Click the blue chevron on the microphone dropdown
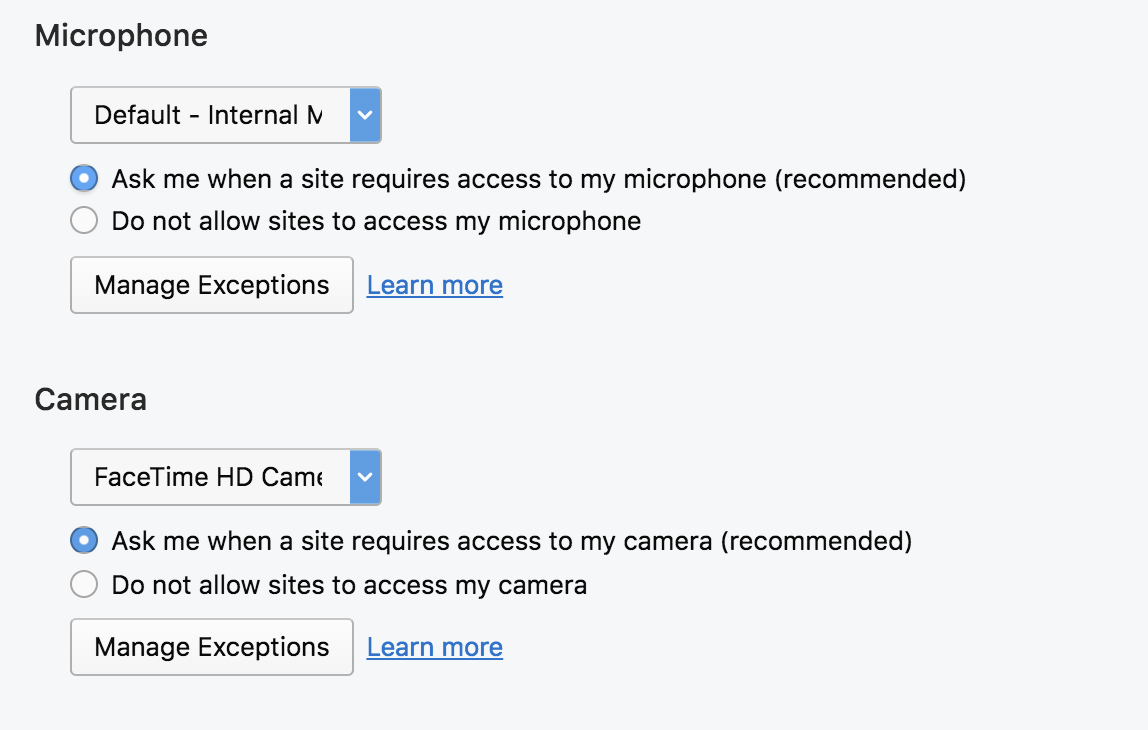Image resolution: width=1148 pixels, height=730 pixels. click(365, 115)
